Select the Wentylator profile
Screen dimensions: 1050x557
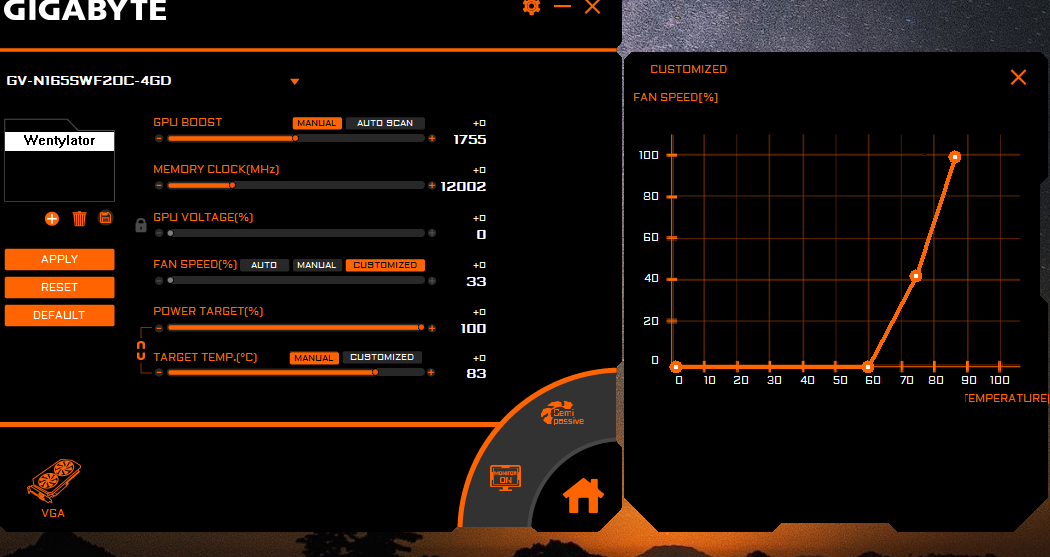tap(60, 141)
